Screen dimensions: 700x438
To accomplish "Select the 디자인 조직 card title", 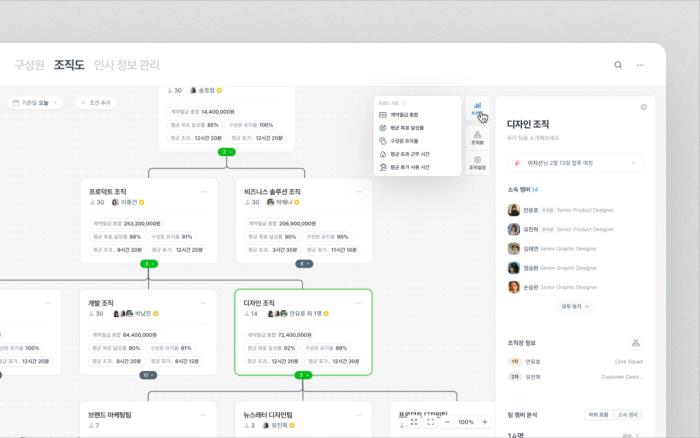I will coord(259,303).
